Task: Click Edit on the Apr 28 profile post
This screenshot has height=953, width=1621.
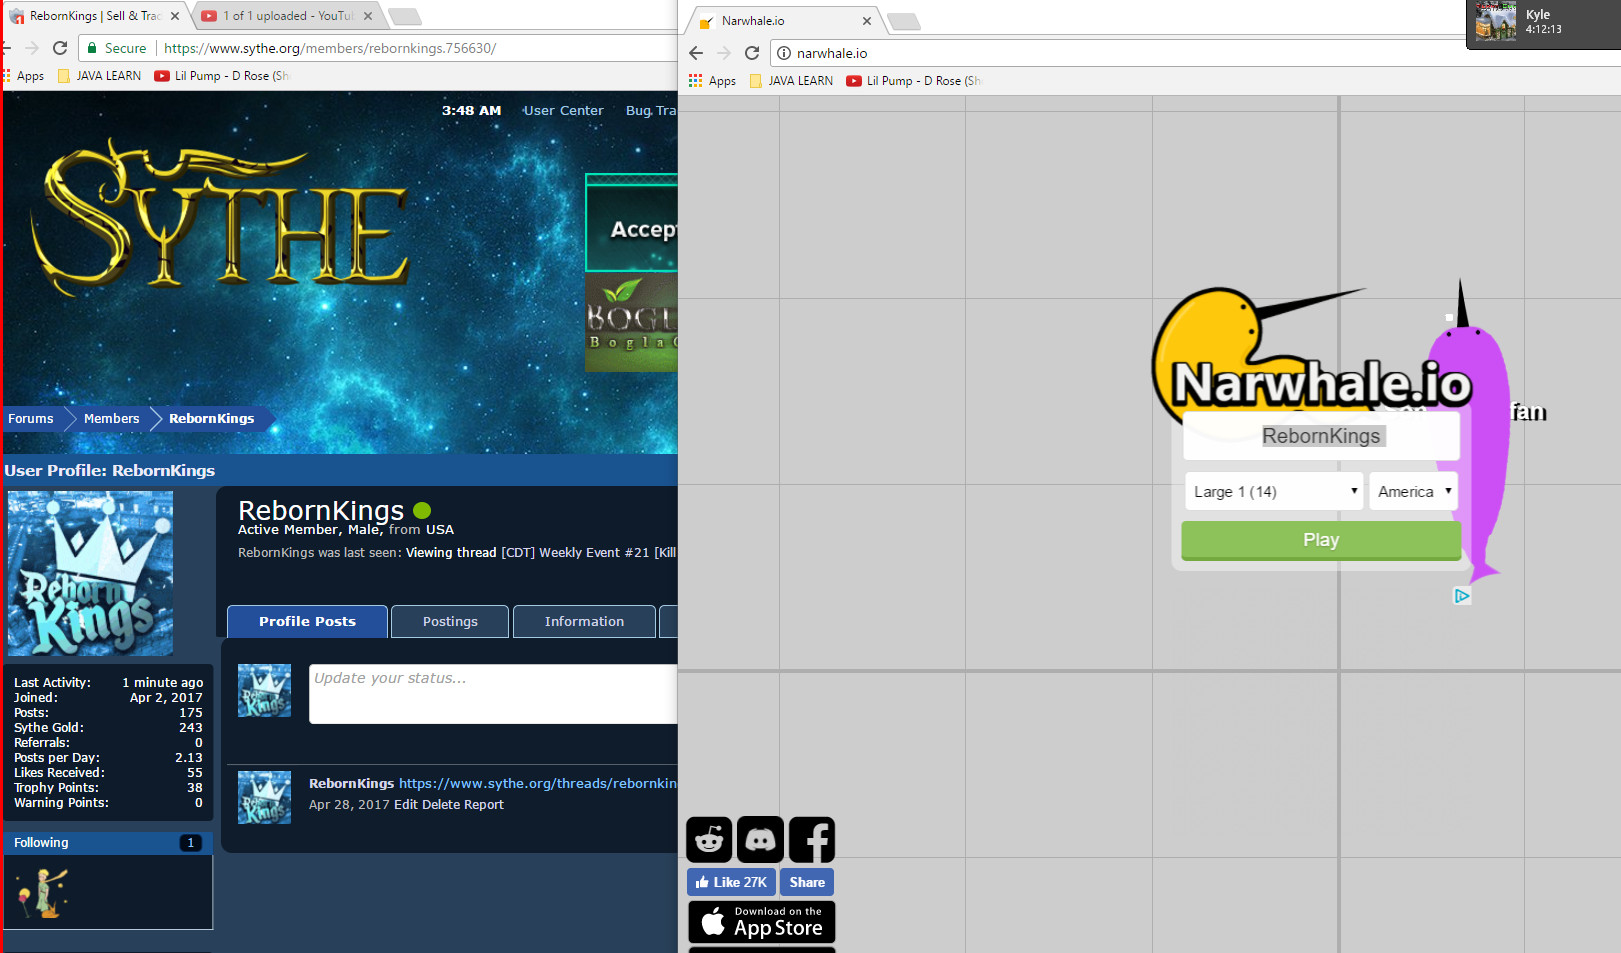Action: [406, 805]
